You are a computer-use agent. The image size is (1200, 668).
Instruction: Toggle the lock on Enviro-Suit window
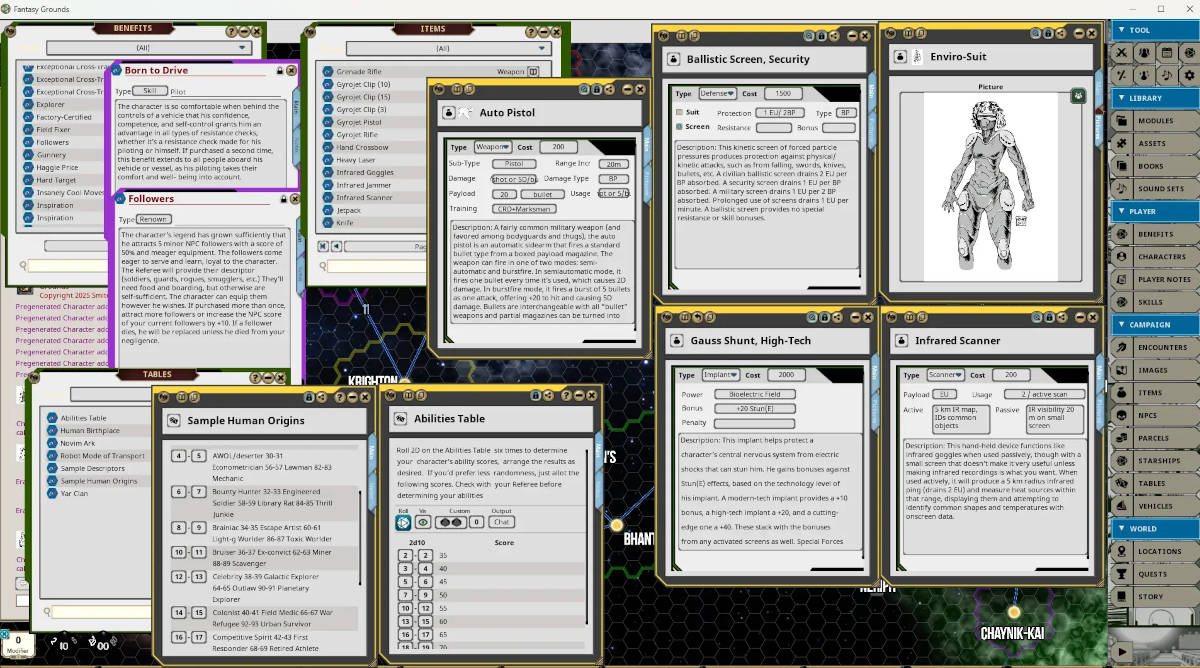coord(1049,33)
